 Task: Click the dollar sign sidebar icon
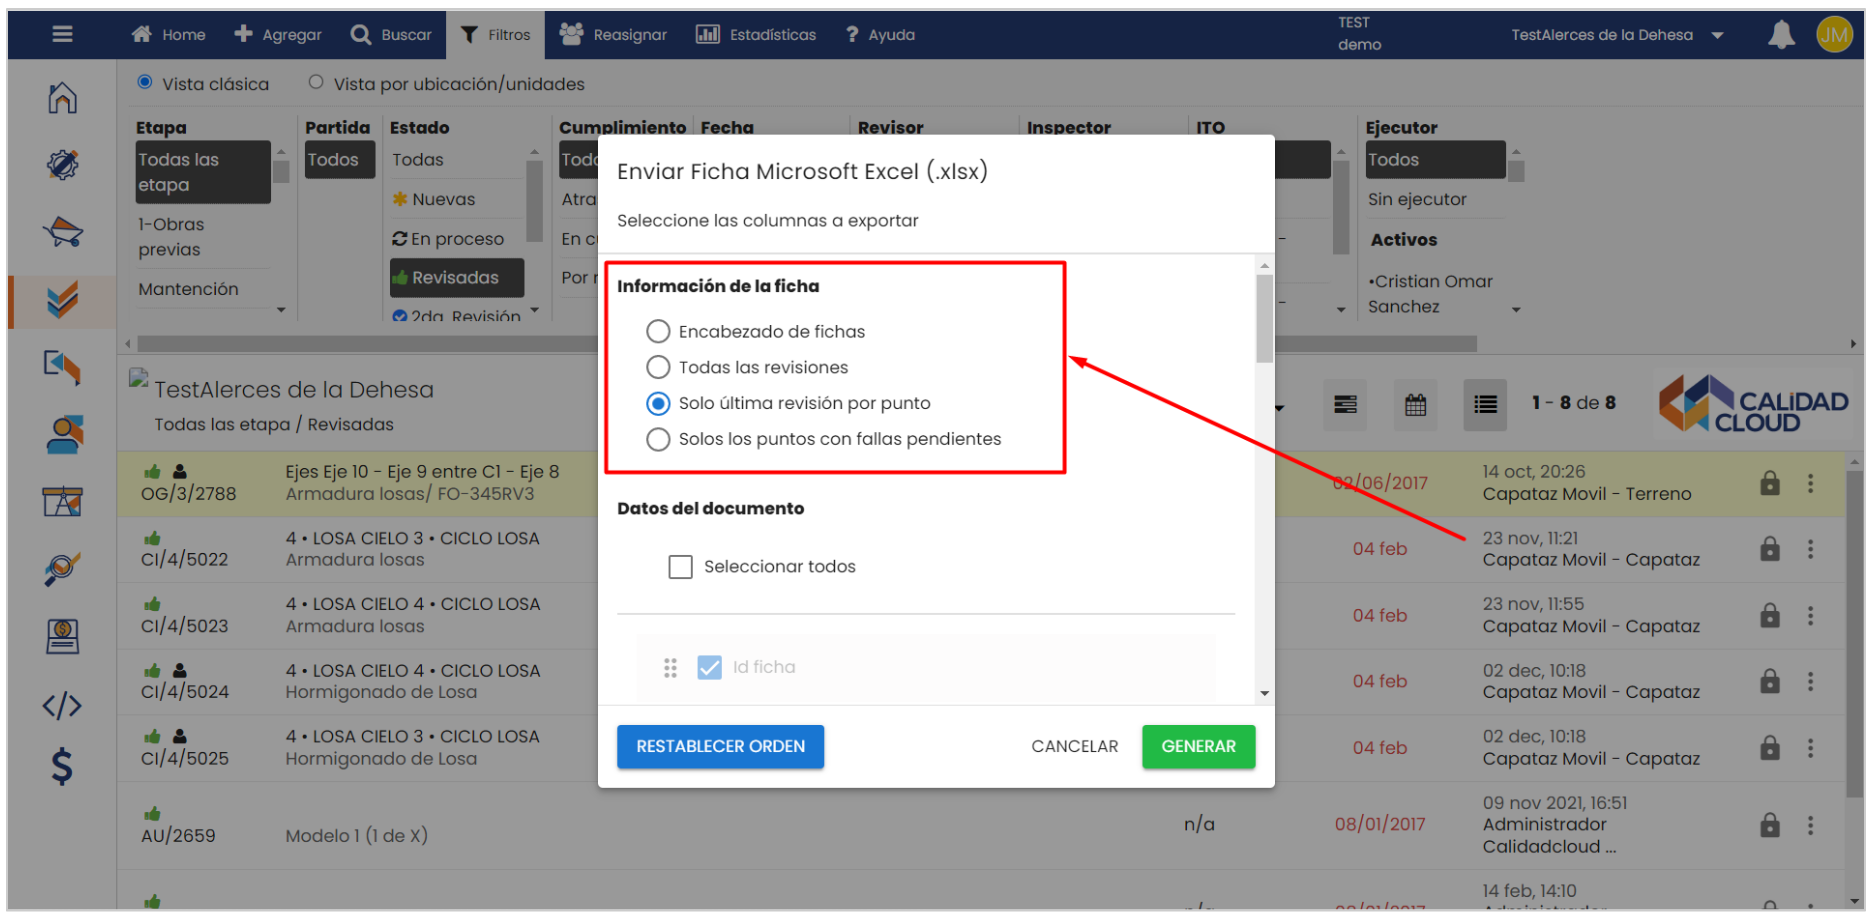[x=62, y=767]
